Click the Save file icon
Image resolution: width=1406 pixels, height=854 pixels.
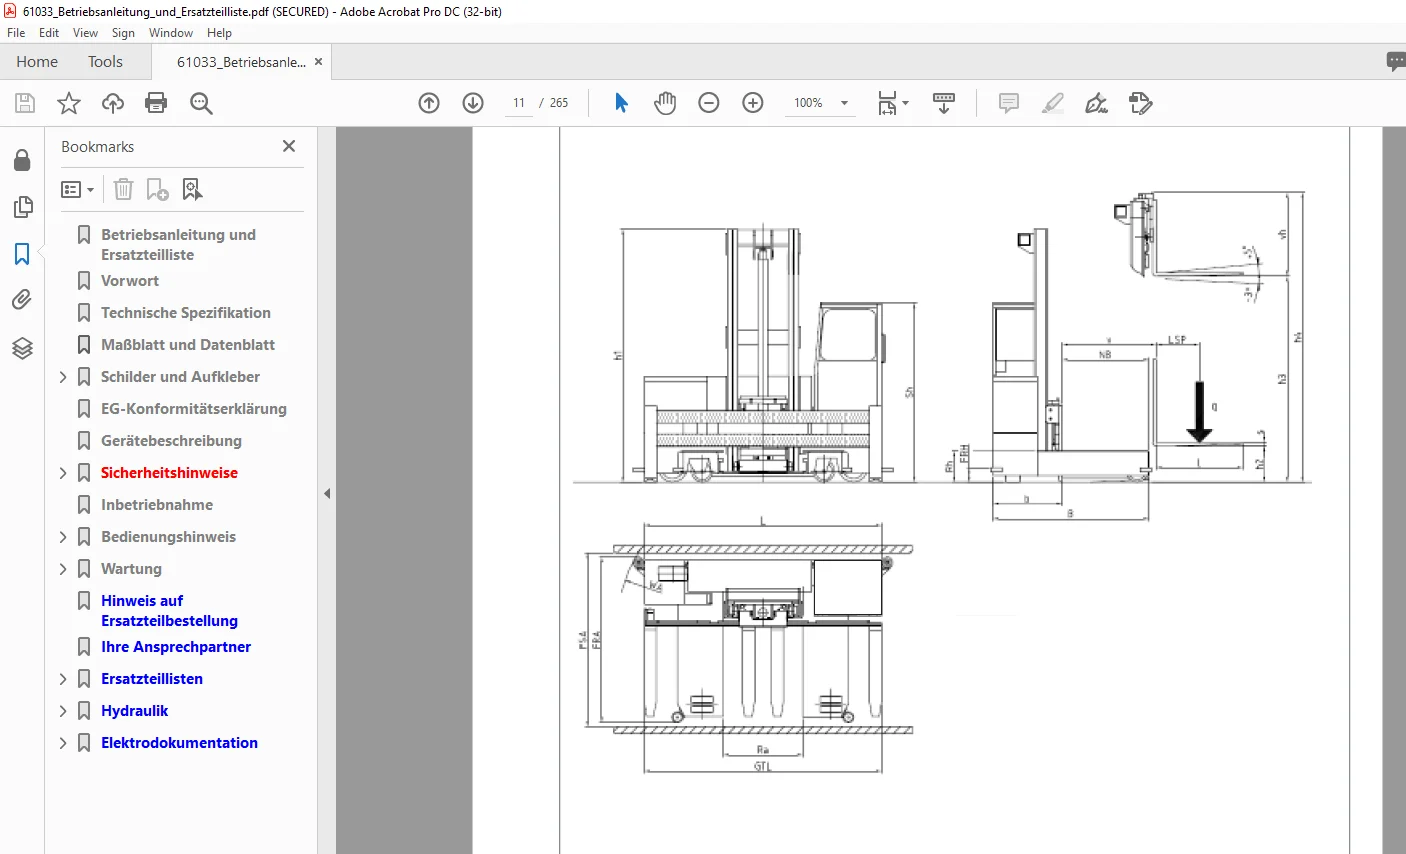25,103
